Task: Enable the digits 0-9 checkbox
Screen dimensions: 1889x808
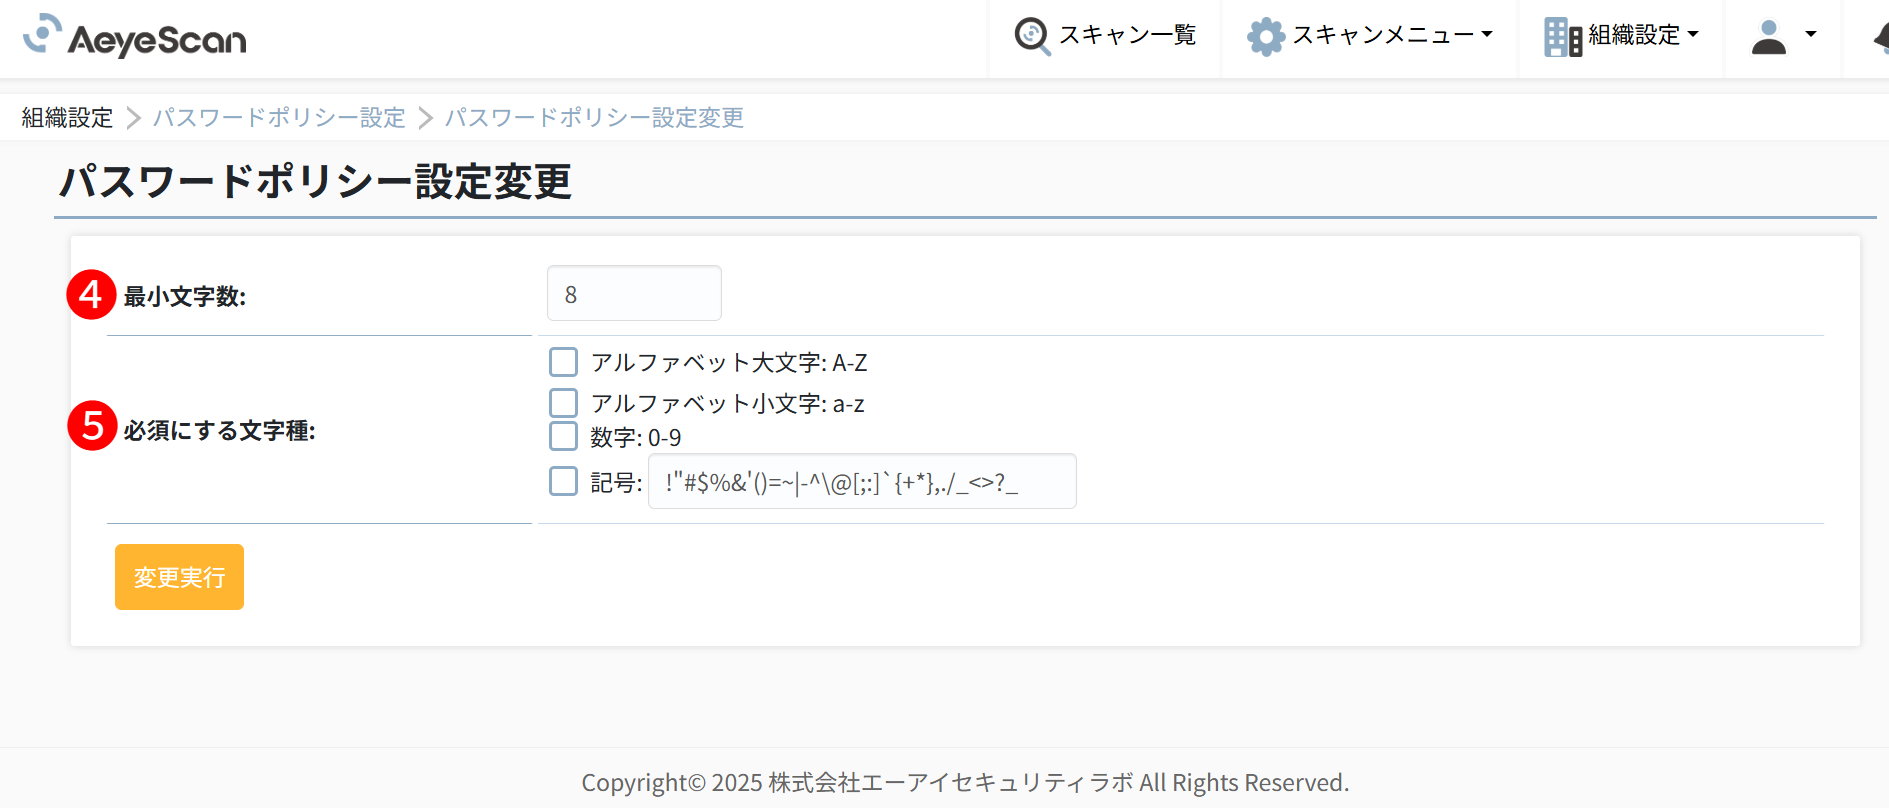Action: coord(564,436)
